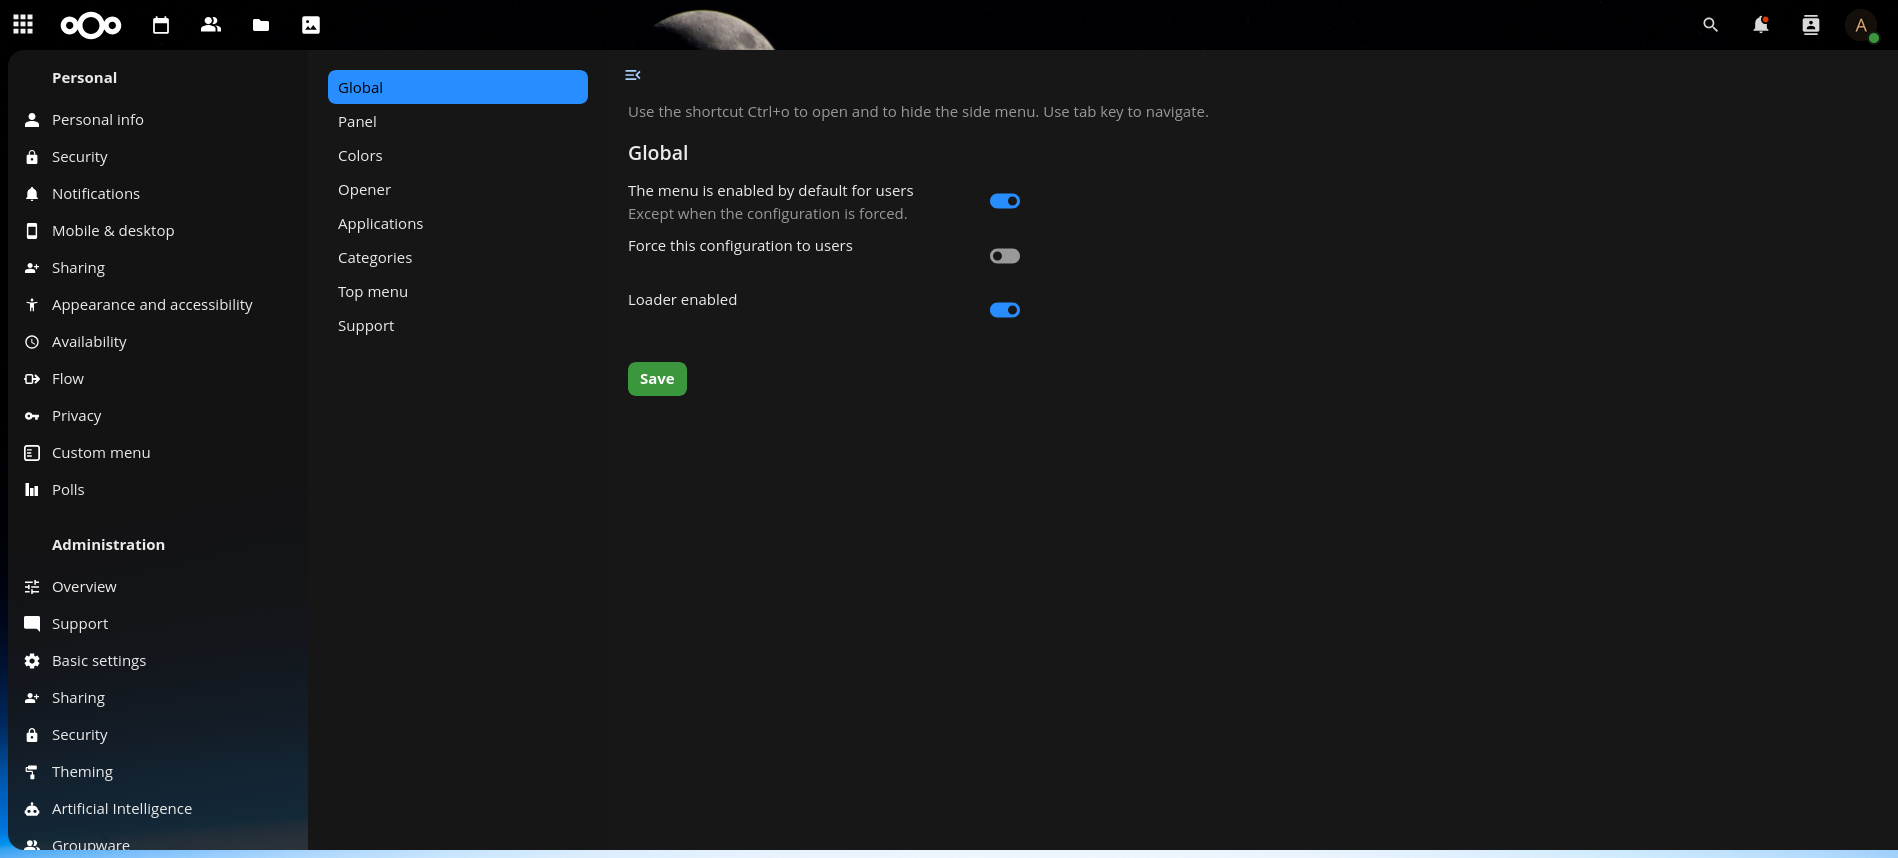1898x858 pixels.
Task: Open the user avatar account menu
Action: click(x=1860, y=25)
